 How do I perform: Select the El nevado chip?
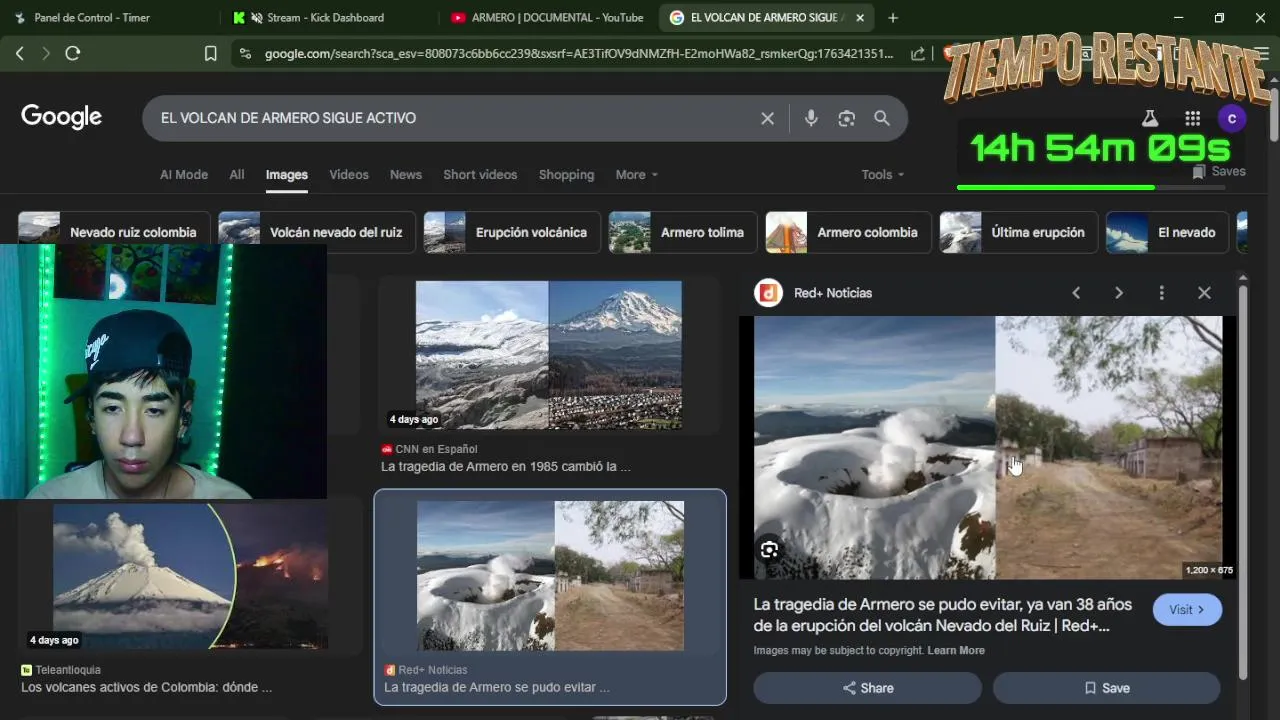coord(1167,232)
